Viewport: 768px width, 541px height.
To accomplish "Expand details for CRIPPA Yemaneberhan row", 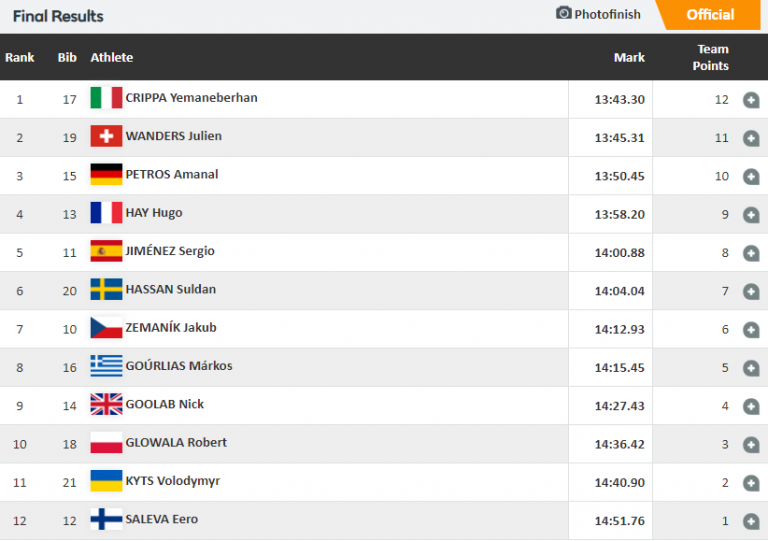I will point(751,100).
